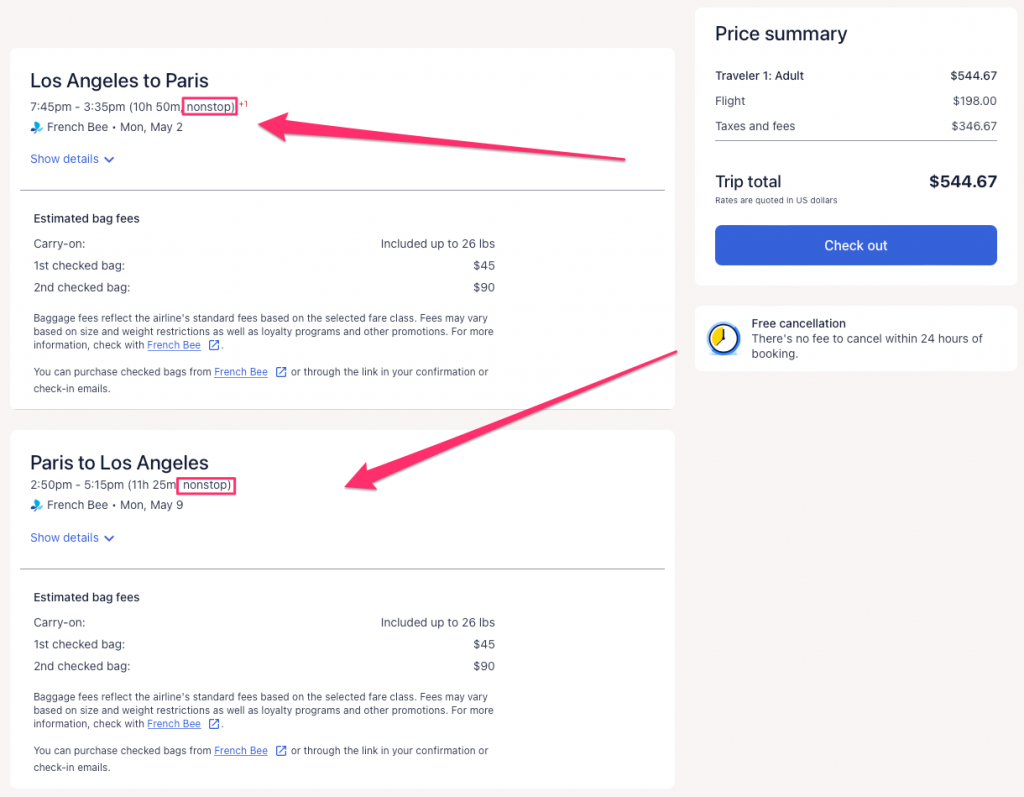Click the French Bee logo on the Los Angeles to Paris flight
Screen dimensions: 1024x797
click(x=37, y=128)
